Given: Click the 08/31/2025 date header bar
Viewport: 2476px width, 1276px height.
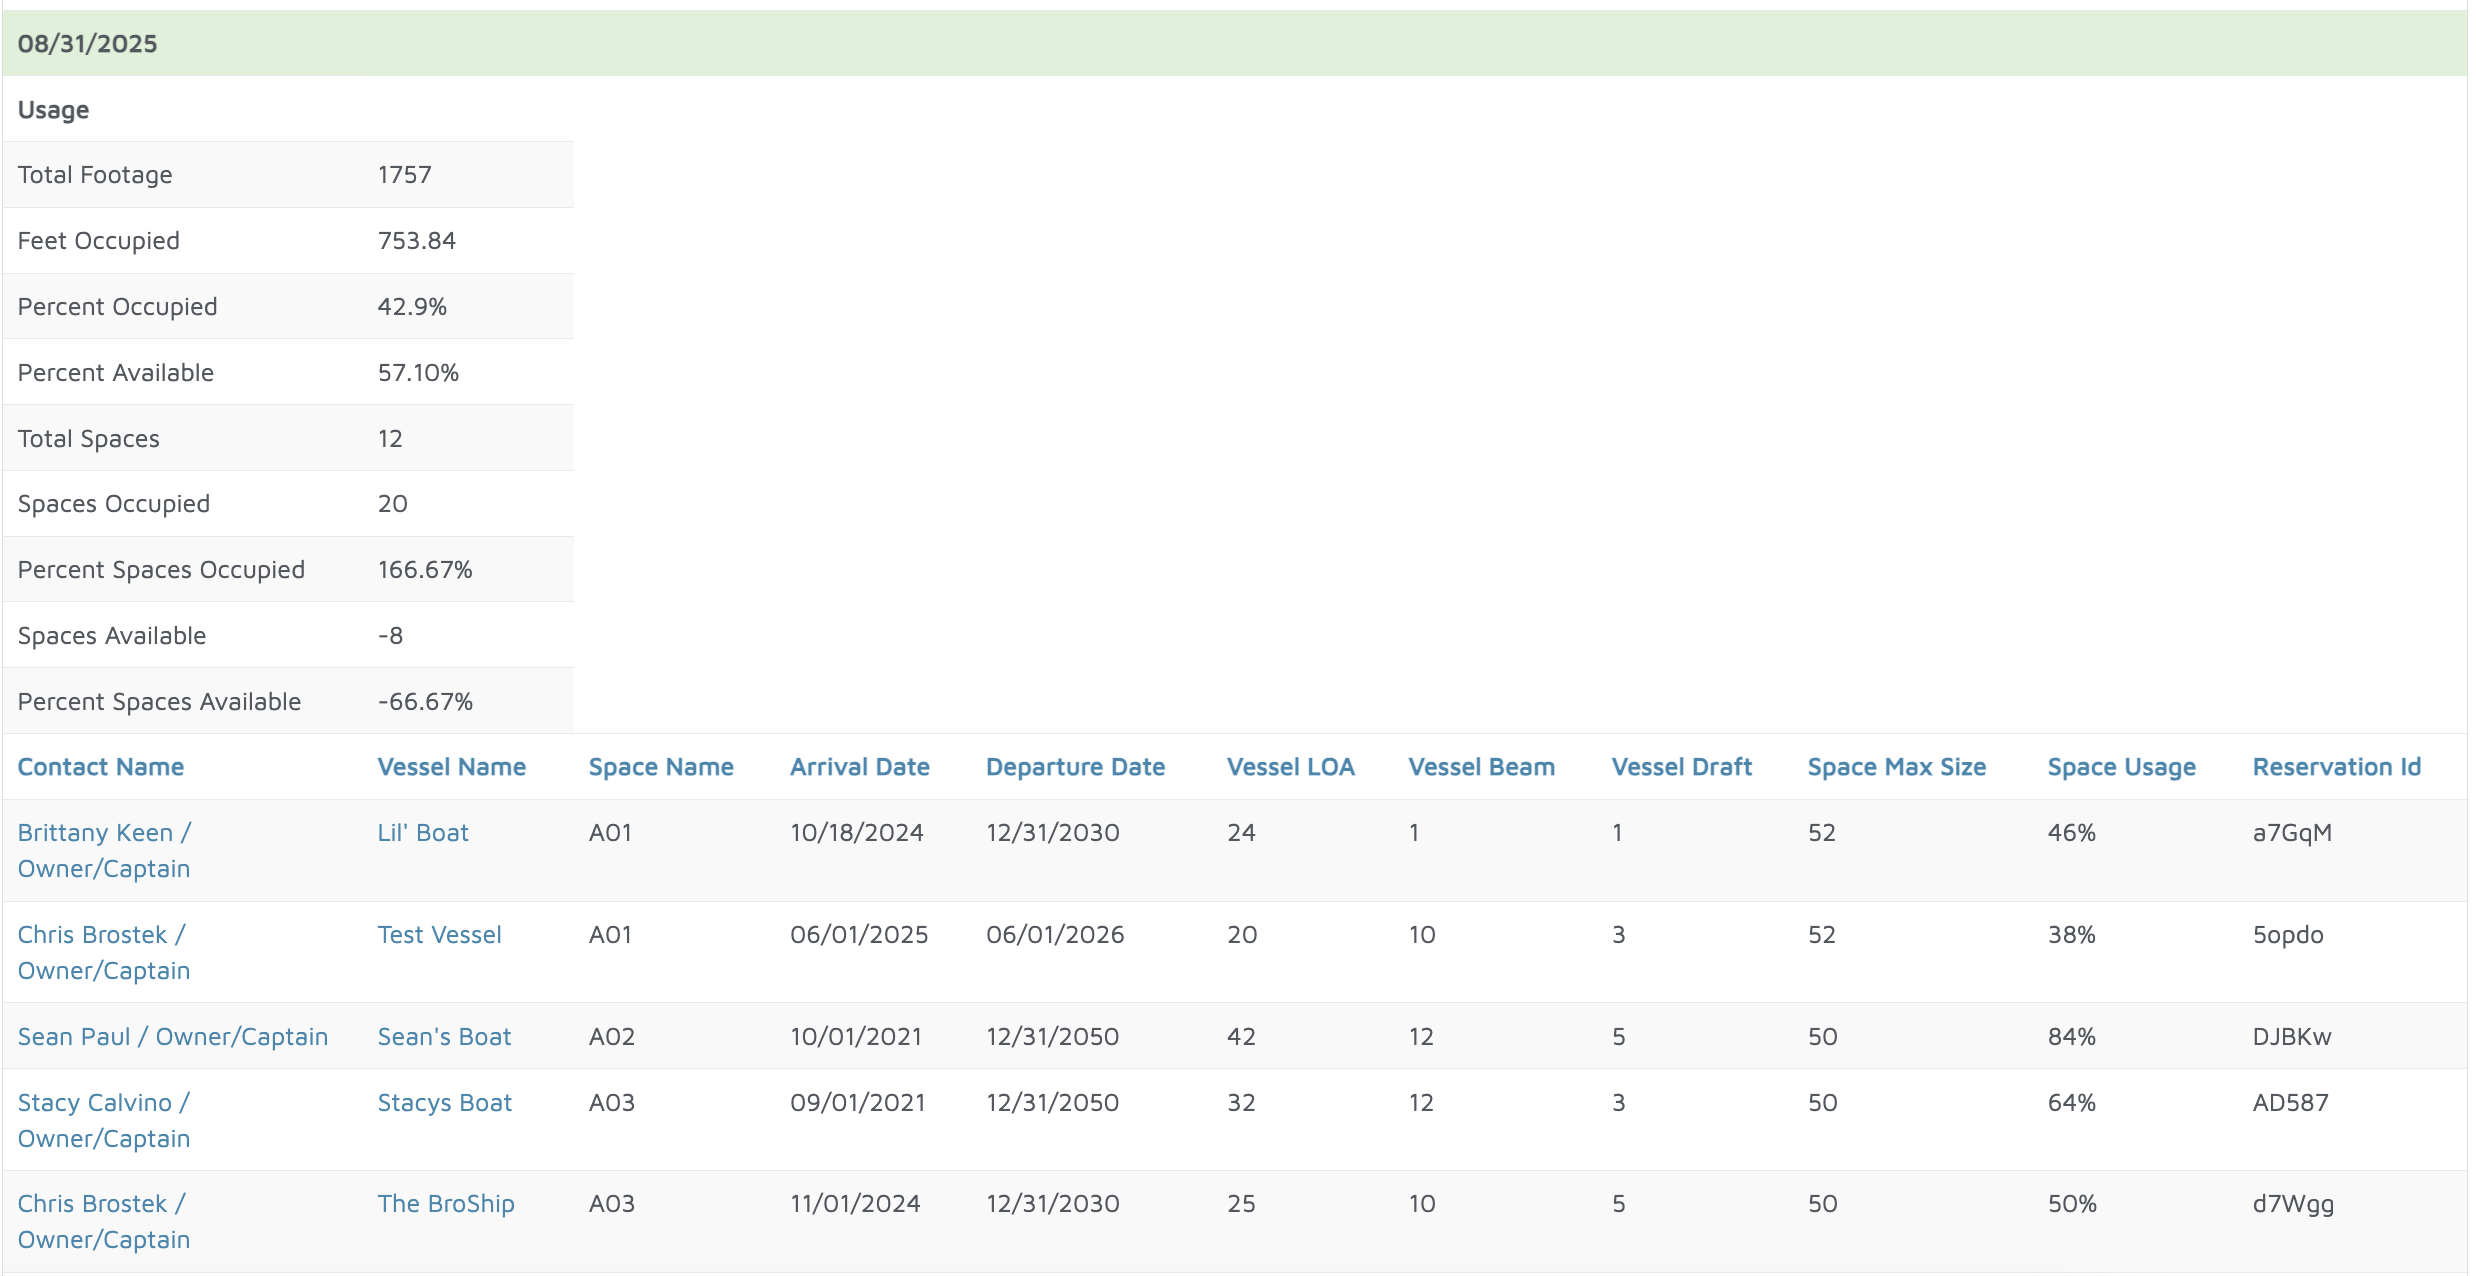Looking at the screenshot, I should (x=88, y=44).
